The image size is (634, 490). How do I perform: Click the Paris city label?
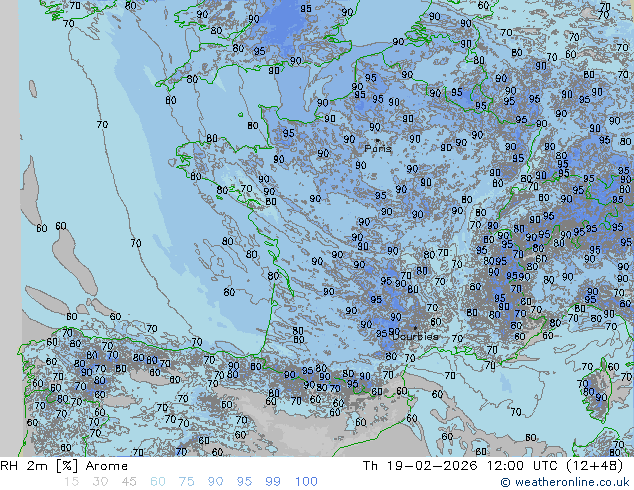378,149
